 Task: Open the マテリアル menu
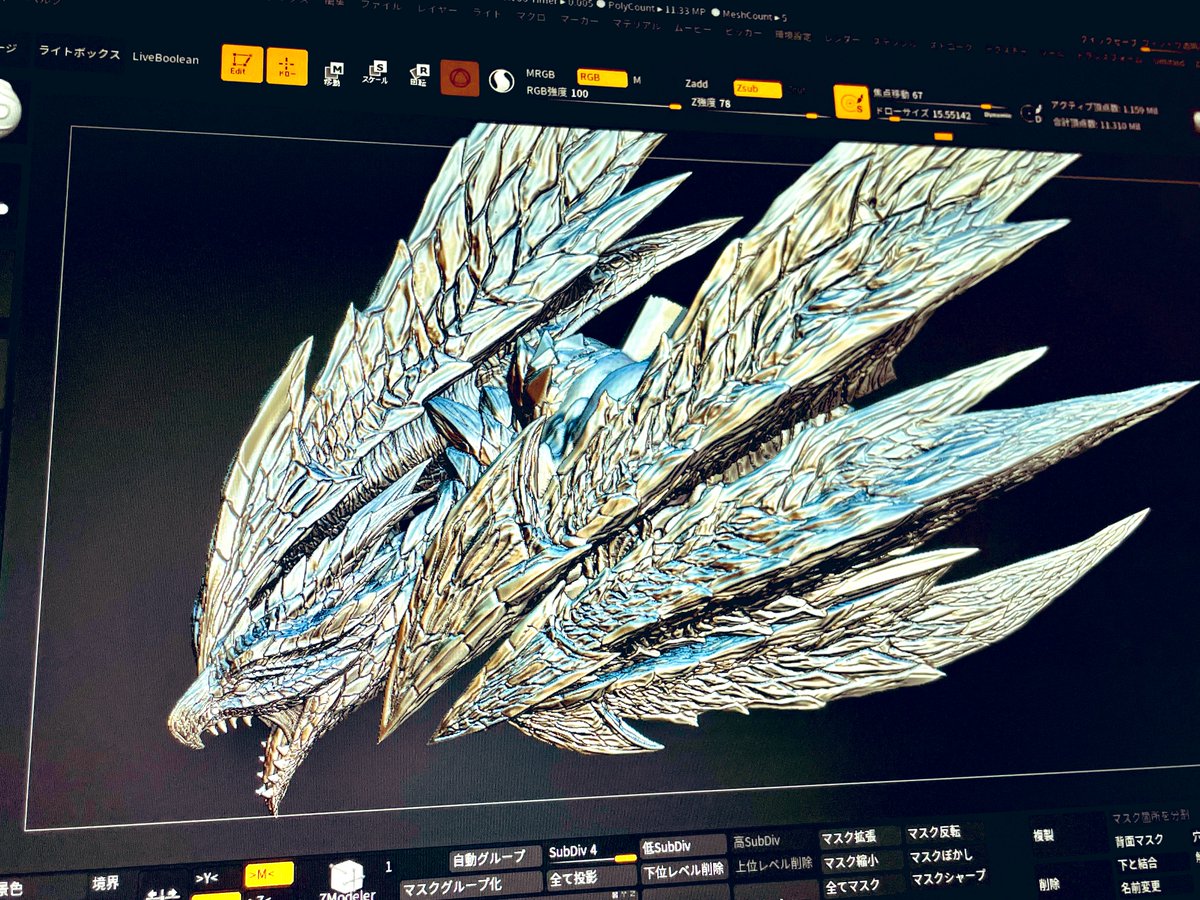(636, 24)
